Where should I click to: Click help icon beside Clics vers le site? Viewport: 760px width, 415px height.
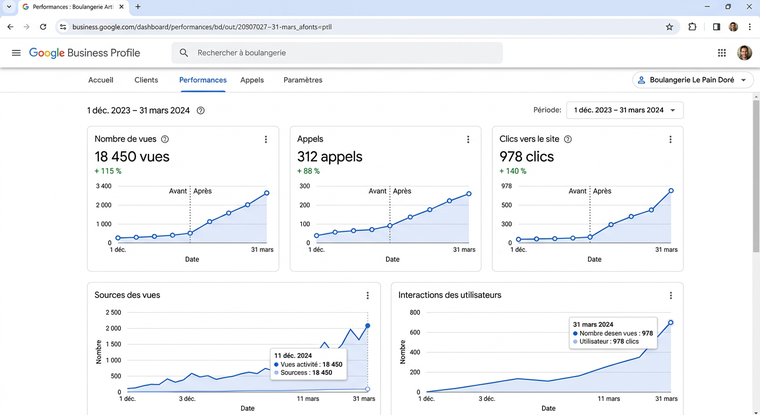point(568,140)
